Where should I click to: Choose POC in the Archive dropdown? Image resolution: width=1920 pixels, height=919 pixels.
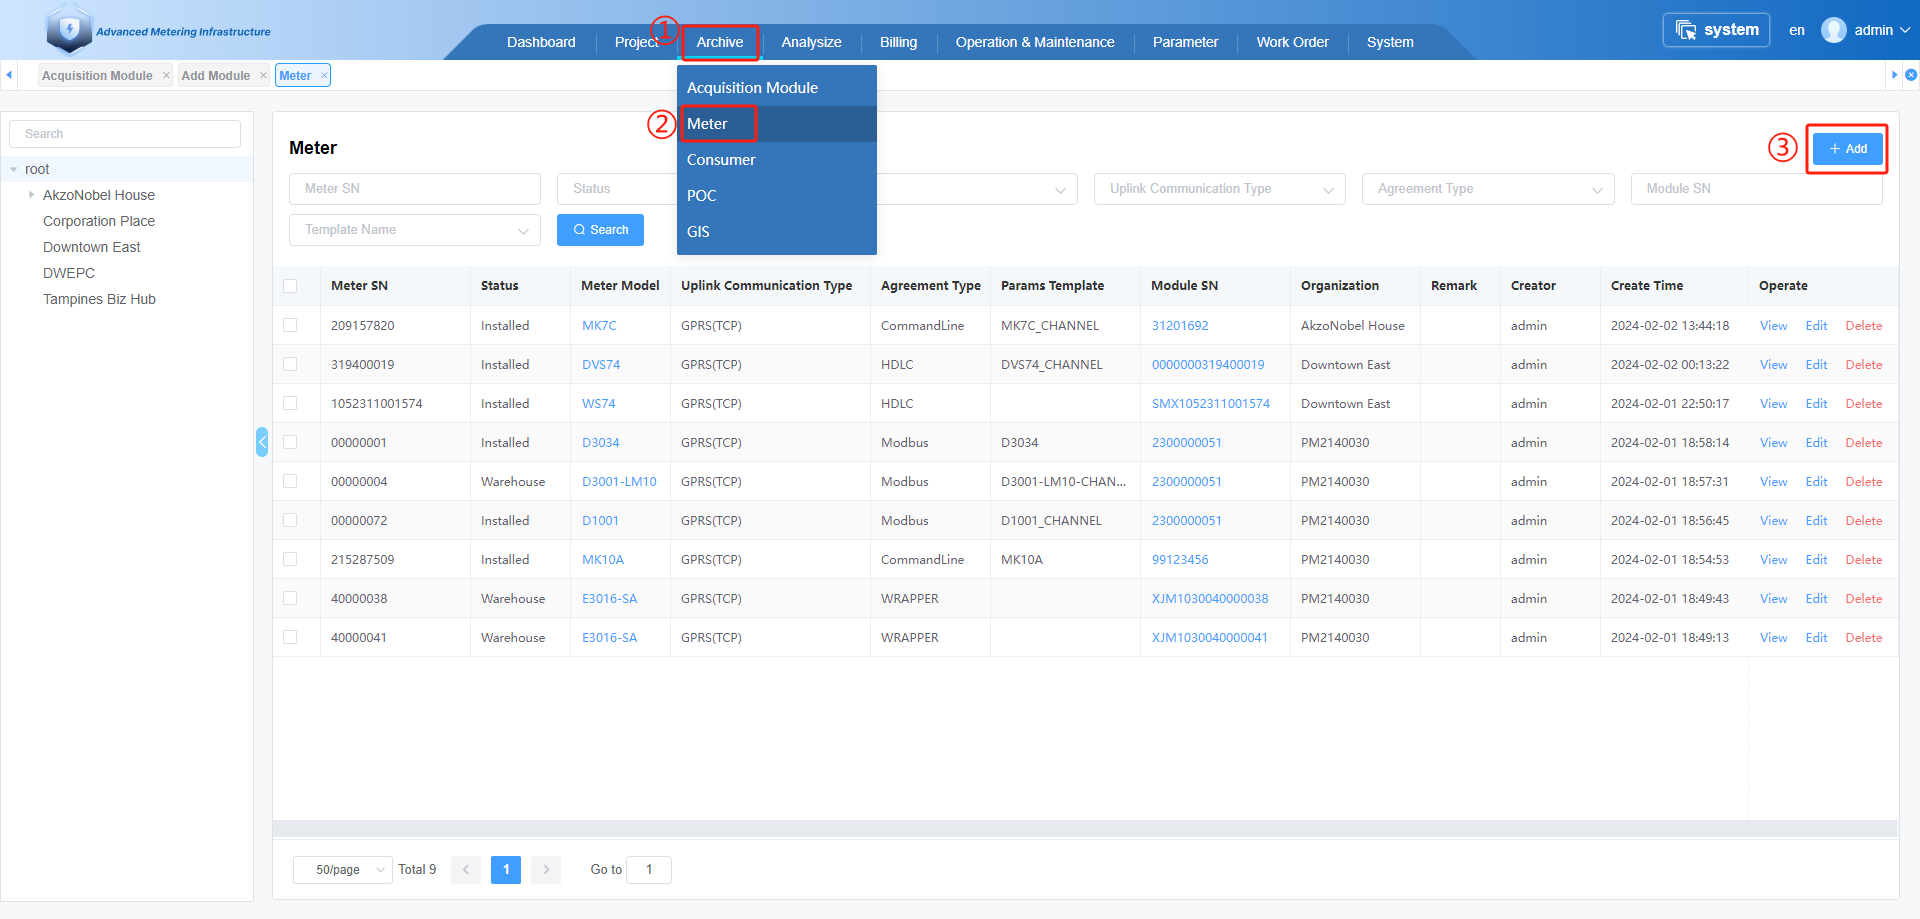coord(777,196)
